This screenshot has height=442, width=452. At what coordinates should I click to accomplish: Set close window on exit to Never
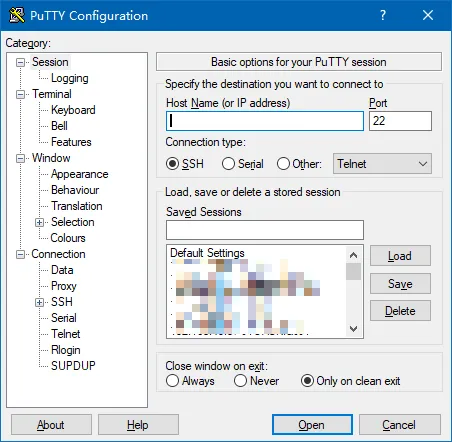240,381
